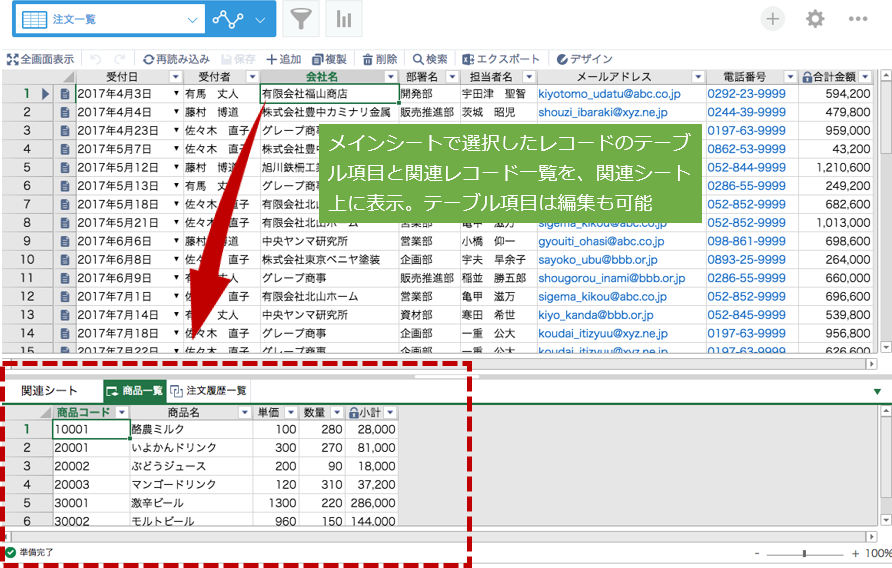Click the filter funnel icon
The width and height of the screenshot is (892, 568).
coord(298,20)
